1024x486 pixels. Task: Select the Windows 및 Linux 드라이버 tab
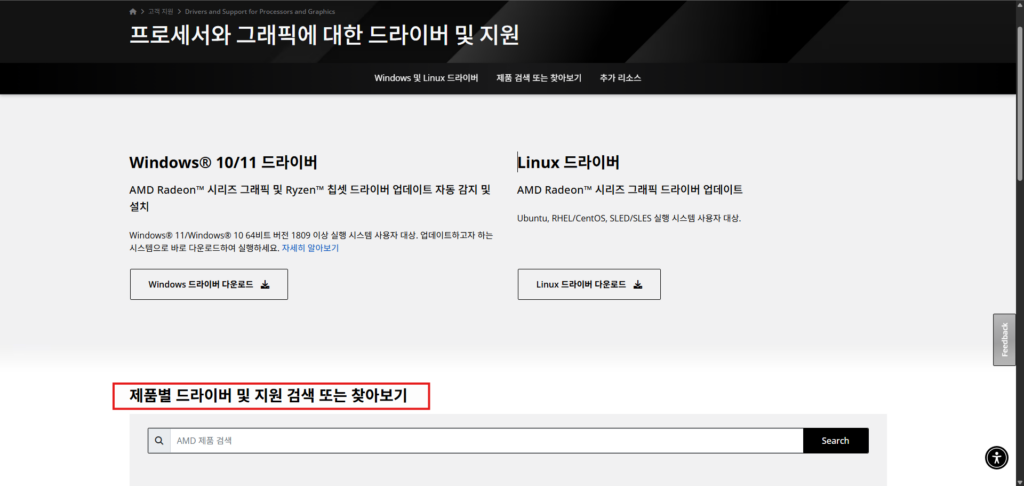click(x=426, y=78)
